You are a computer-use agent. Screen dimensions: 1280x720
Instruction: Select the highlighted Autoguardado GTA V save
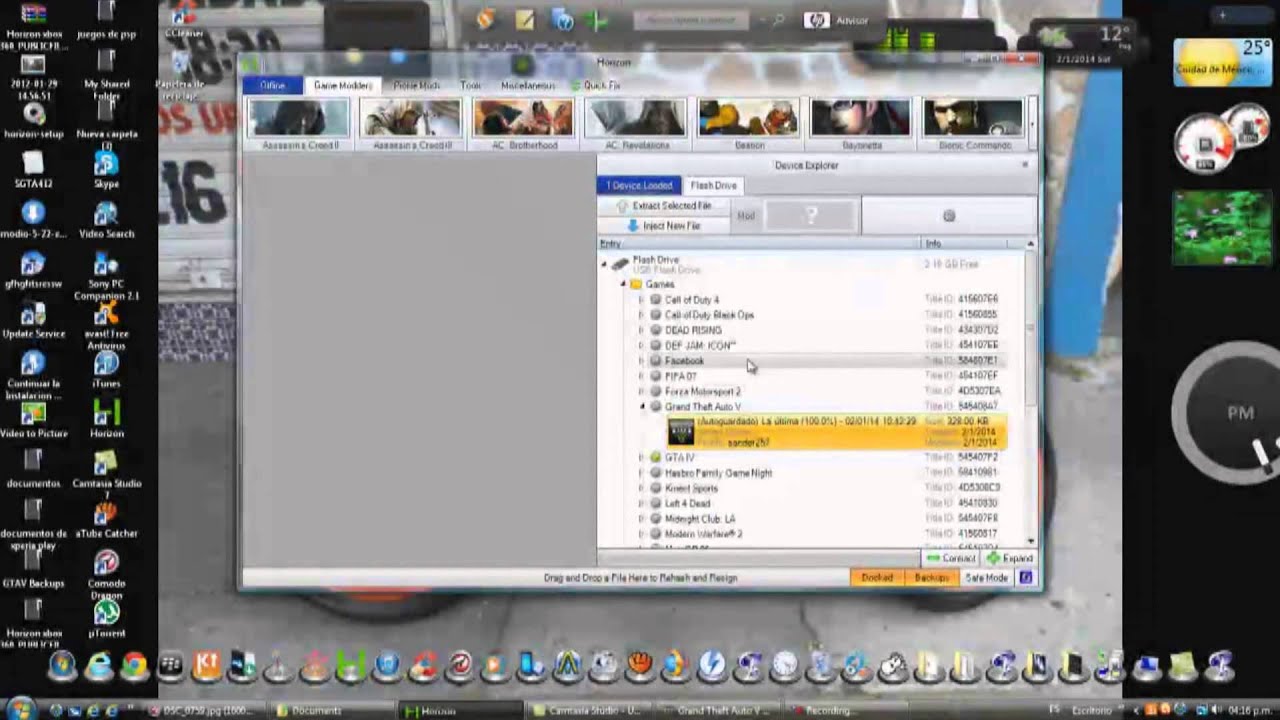(x=836, y=431)
